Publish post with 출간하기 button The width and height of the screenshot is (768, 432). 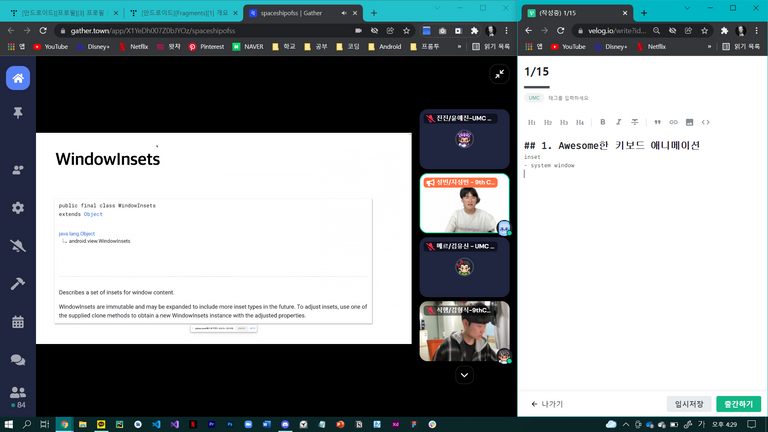tap(739, 404)
